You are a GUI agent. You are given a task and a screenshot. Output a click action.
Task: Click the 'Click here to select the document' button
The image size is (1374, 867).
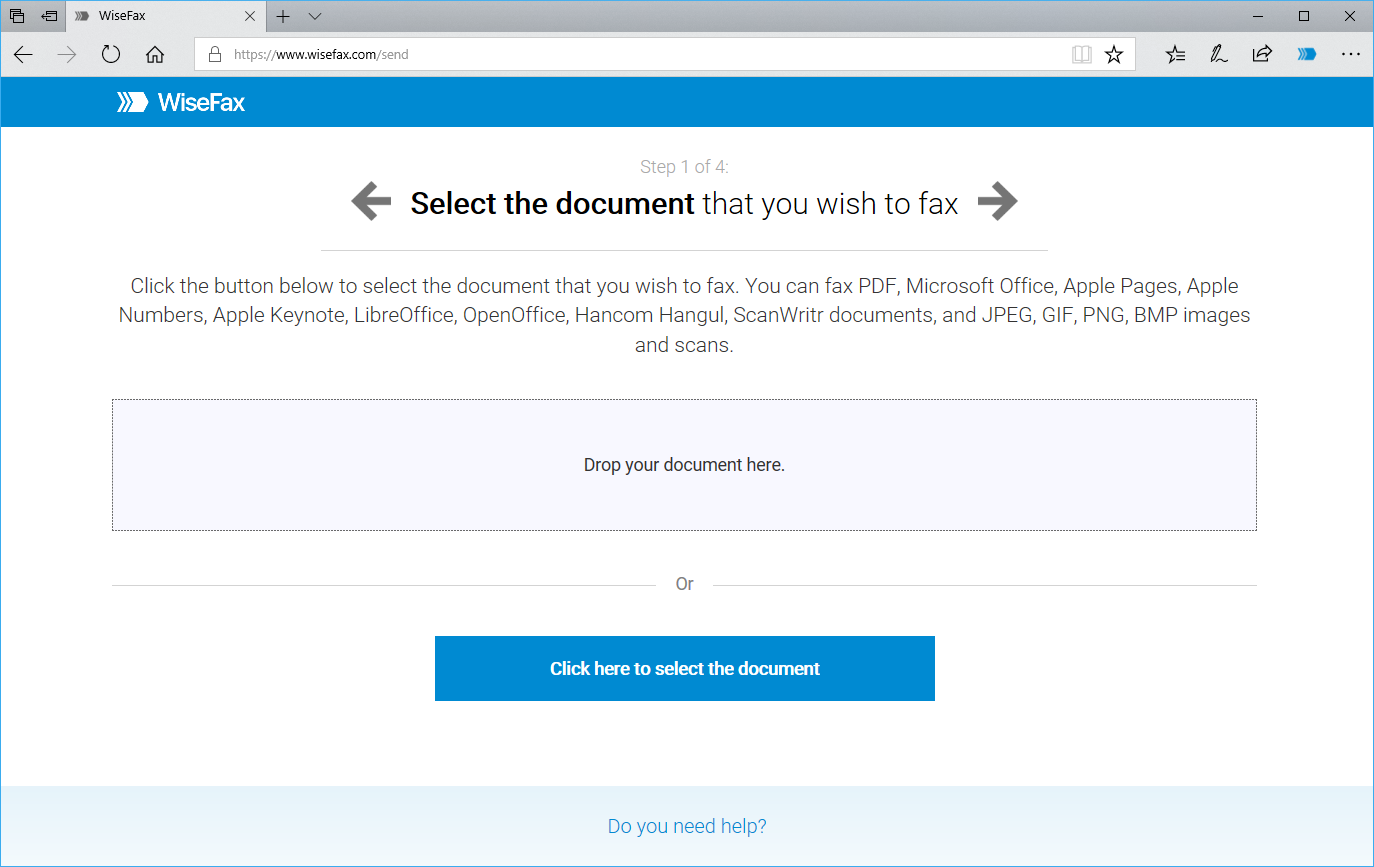685,668
